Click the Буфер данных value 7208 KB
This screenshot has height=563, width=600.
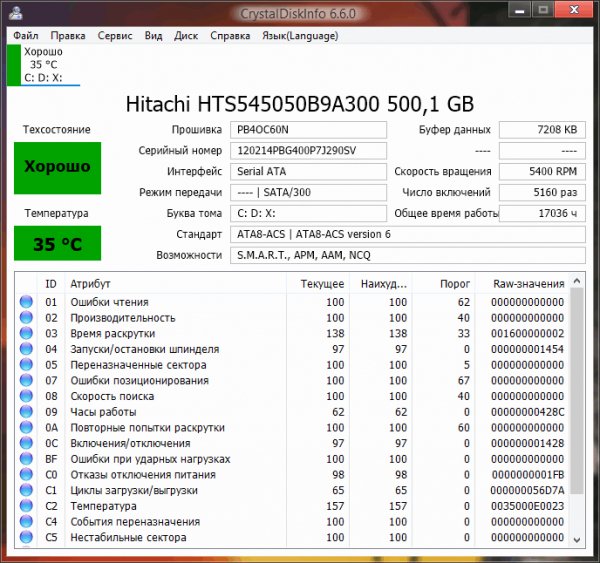[542, 130]
